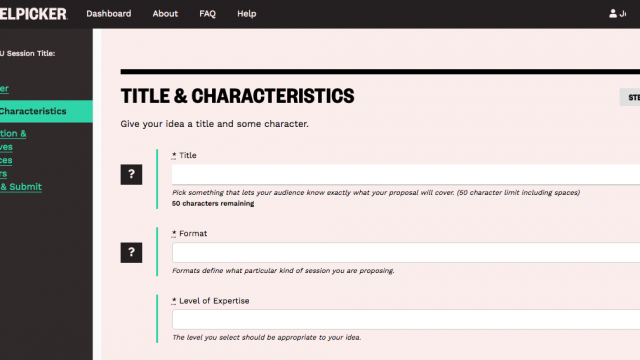Click the sidebar link ending in 'rs'
Viewport: 640px width, 360px height.
click(x=4, y=174)
